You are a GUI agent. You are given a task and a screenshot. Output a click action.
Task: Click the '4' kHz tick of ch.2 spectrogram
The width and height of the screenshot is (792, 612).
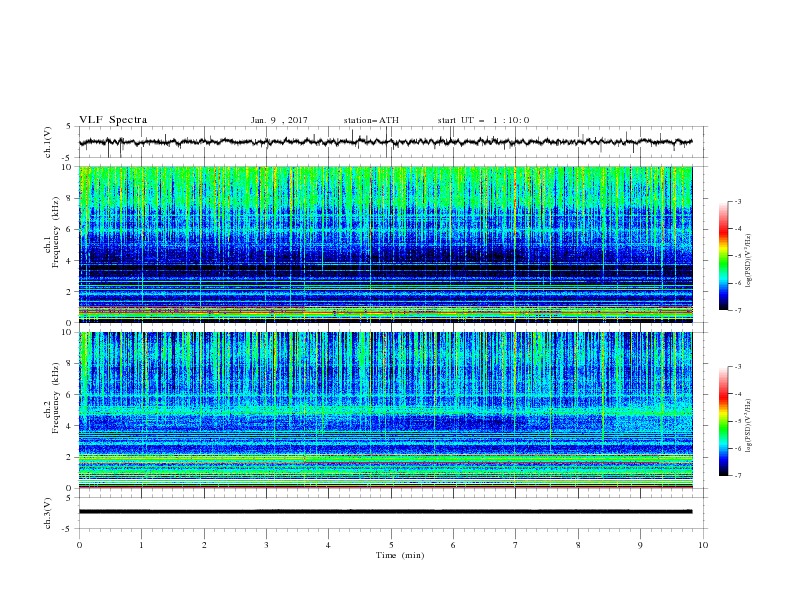[x=71, y=426]
